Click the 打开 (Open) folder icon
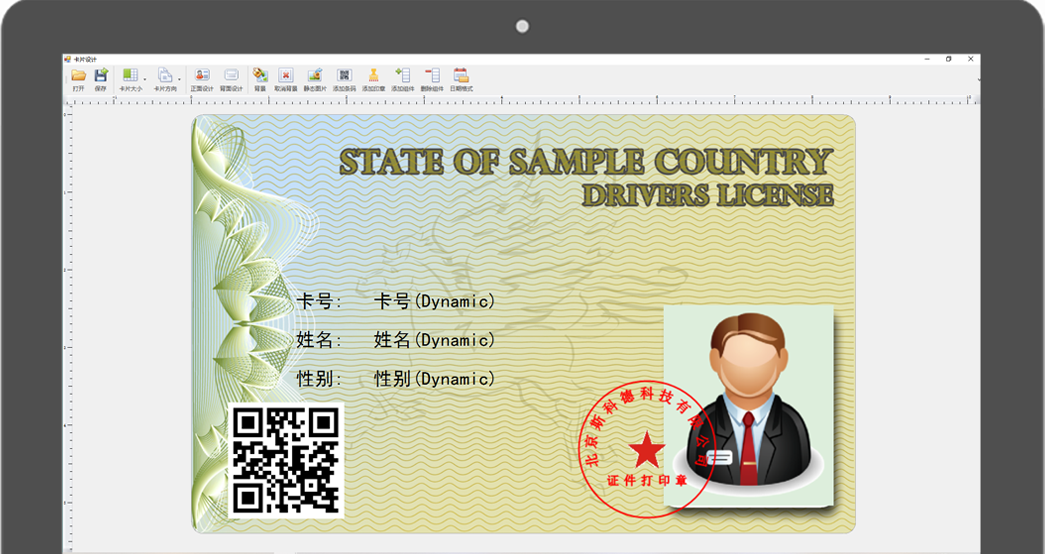 [x=79, y=75]
